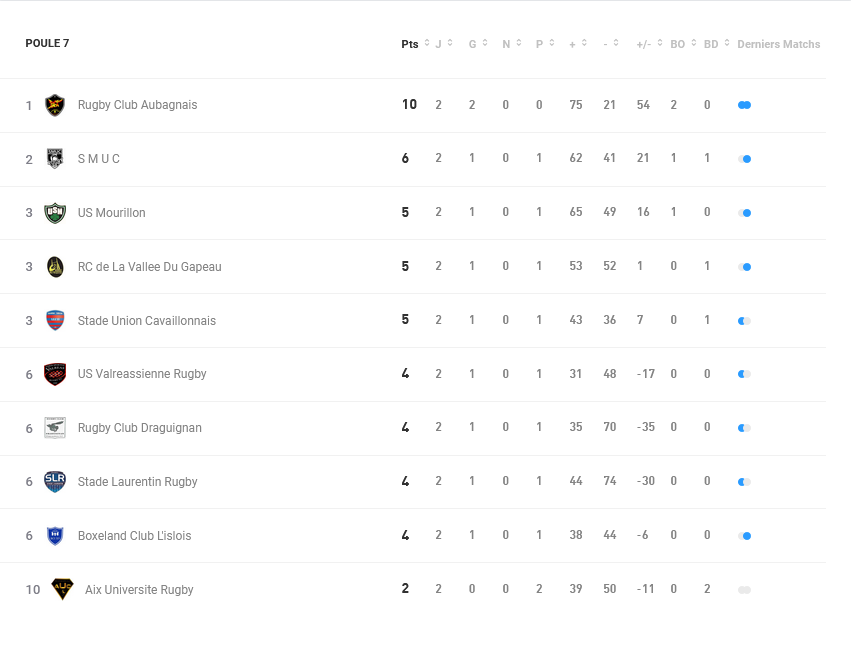Click the S M U C club crest
Screen dimensions: 851x647
coord(55,159)
